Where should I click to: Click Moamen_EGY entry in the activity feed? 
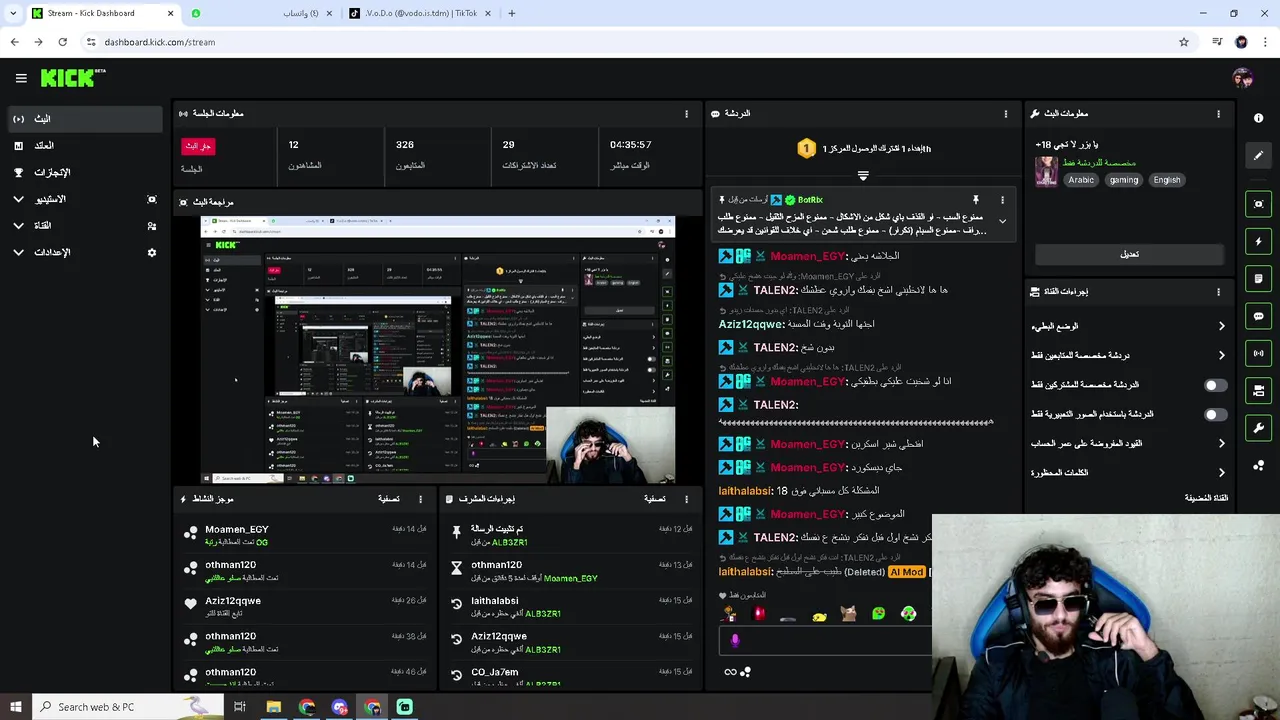pyautogui.click(x=305, y=535)
